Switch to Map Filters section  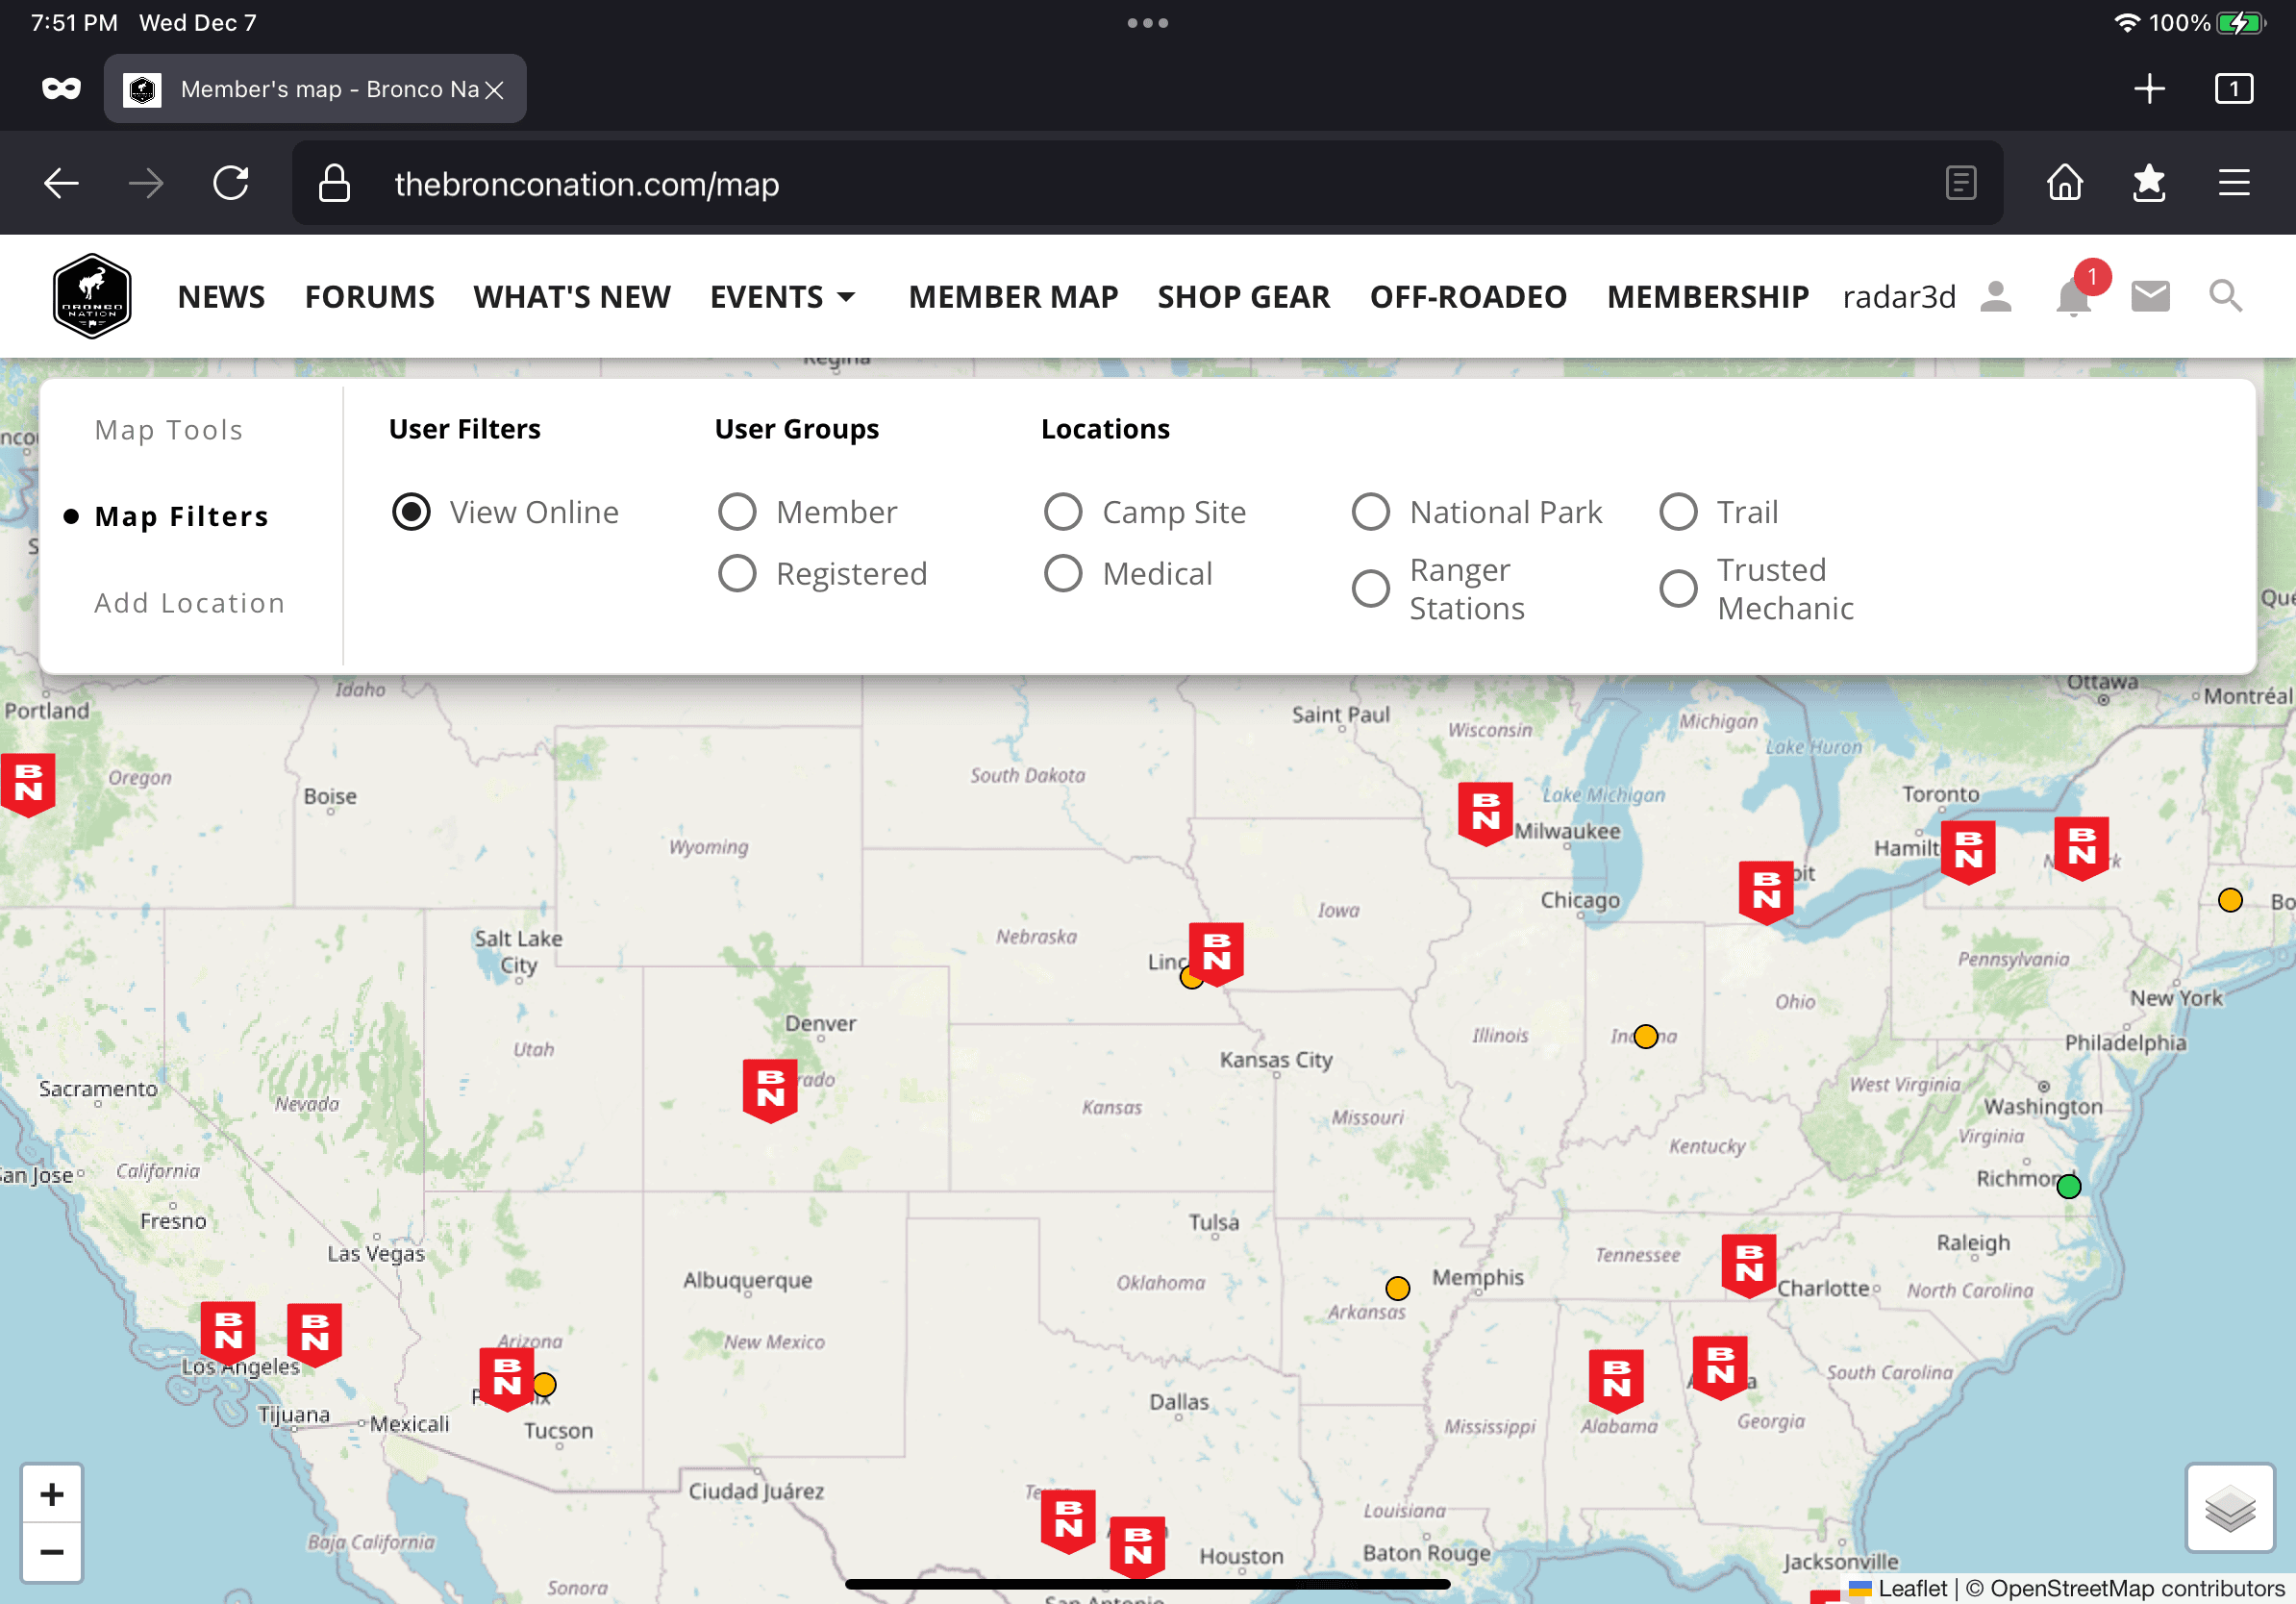click(181, 516)
